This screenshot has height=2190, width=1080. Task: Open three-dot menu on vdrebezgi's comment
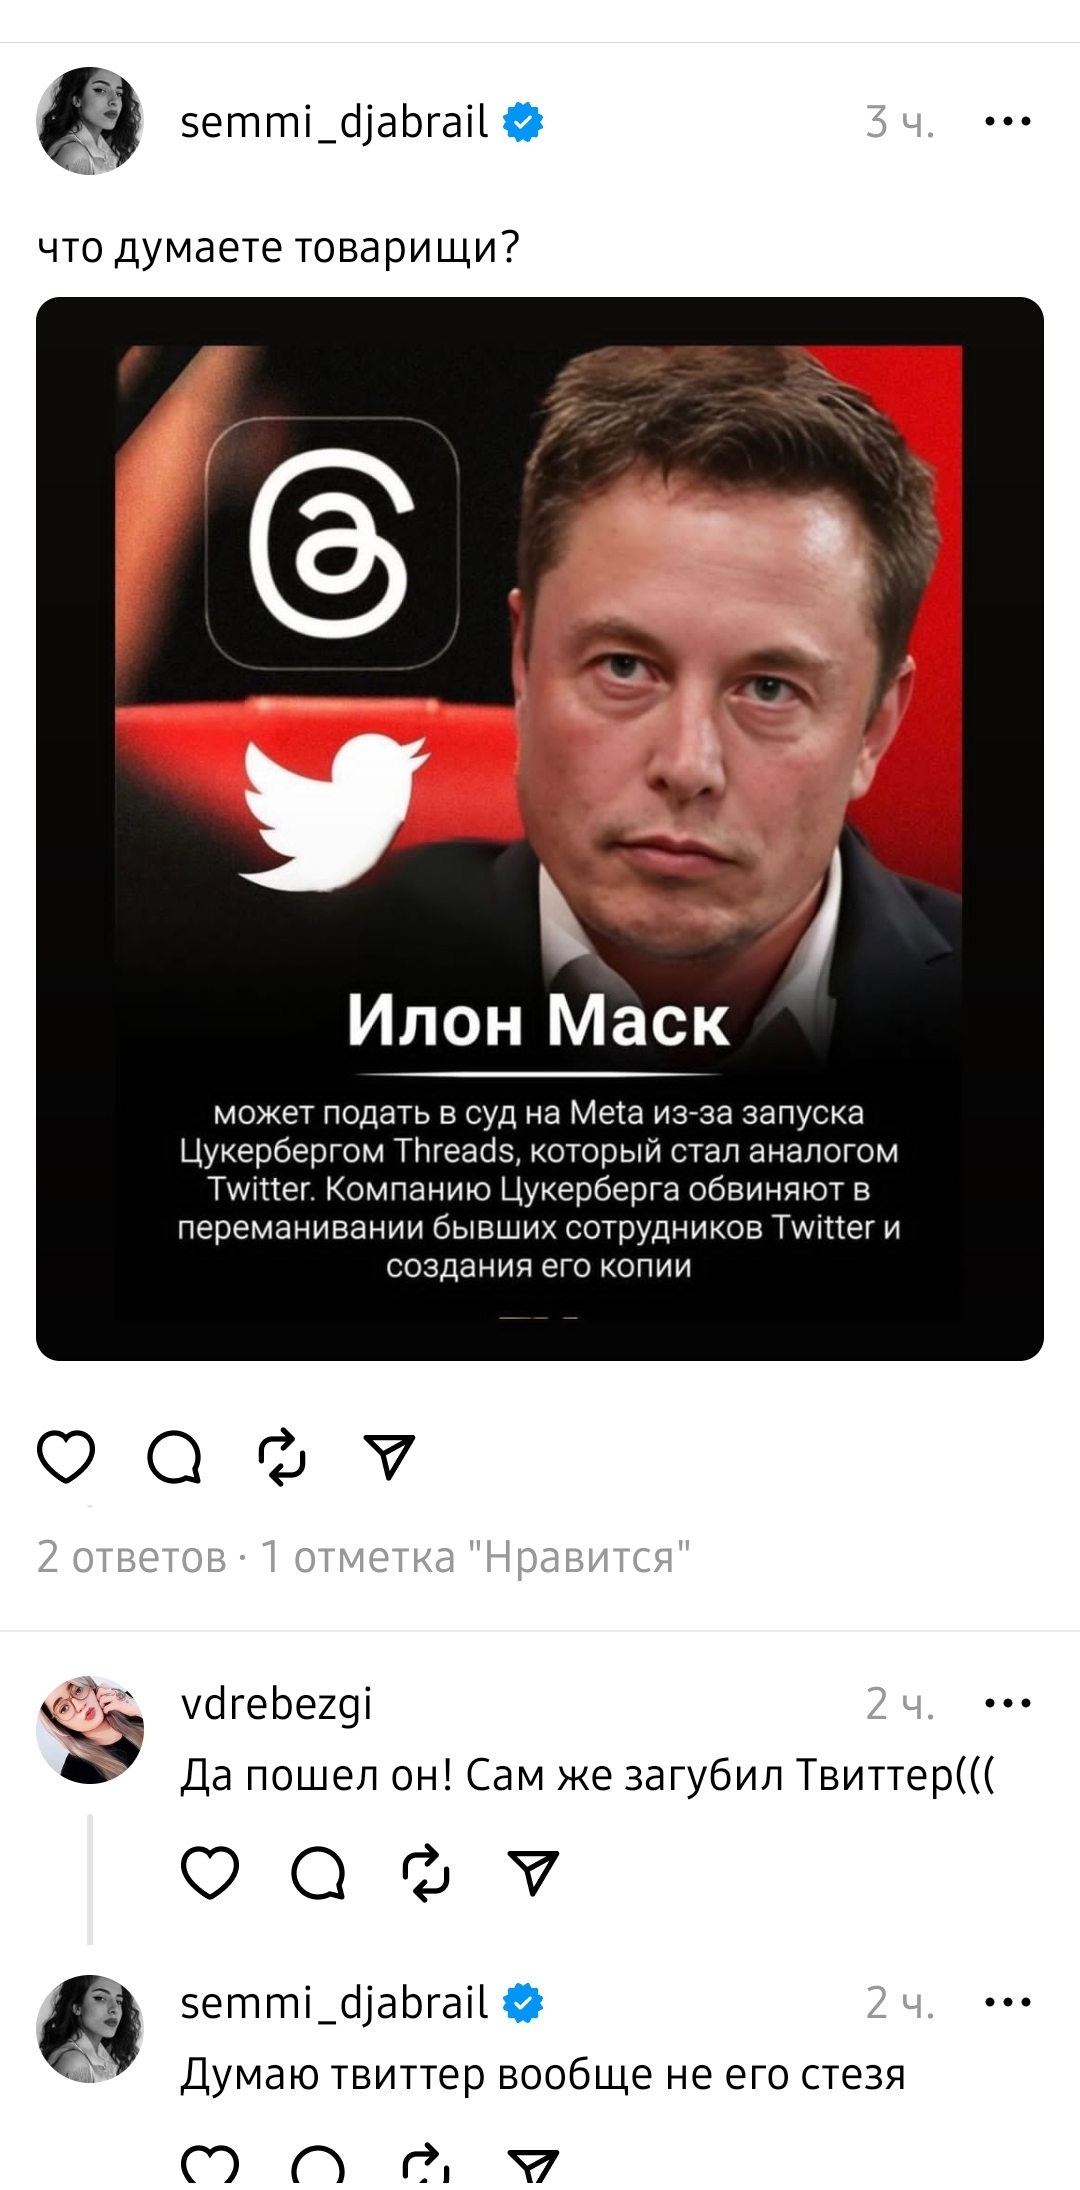(x=1007, y=1702)
